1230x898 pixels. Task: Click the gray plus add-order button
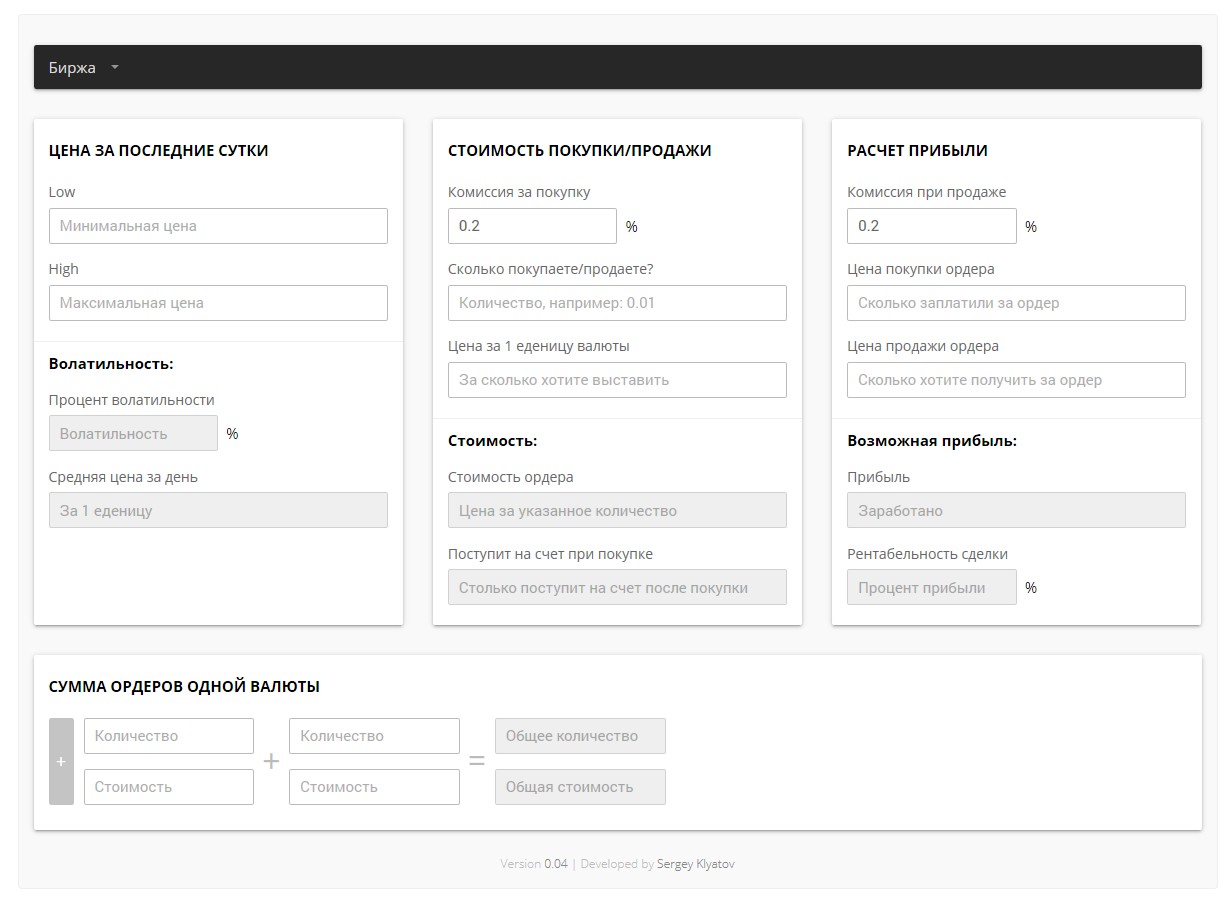coord(61,761)
